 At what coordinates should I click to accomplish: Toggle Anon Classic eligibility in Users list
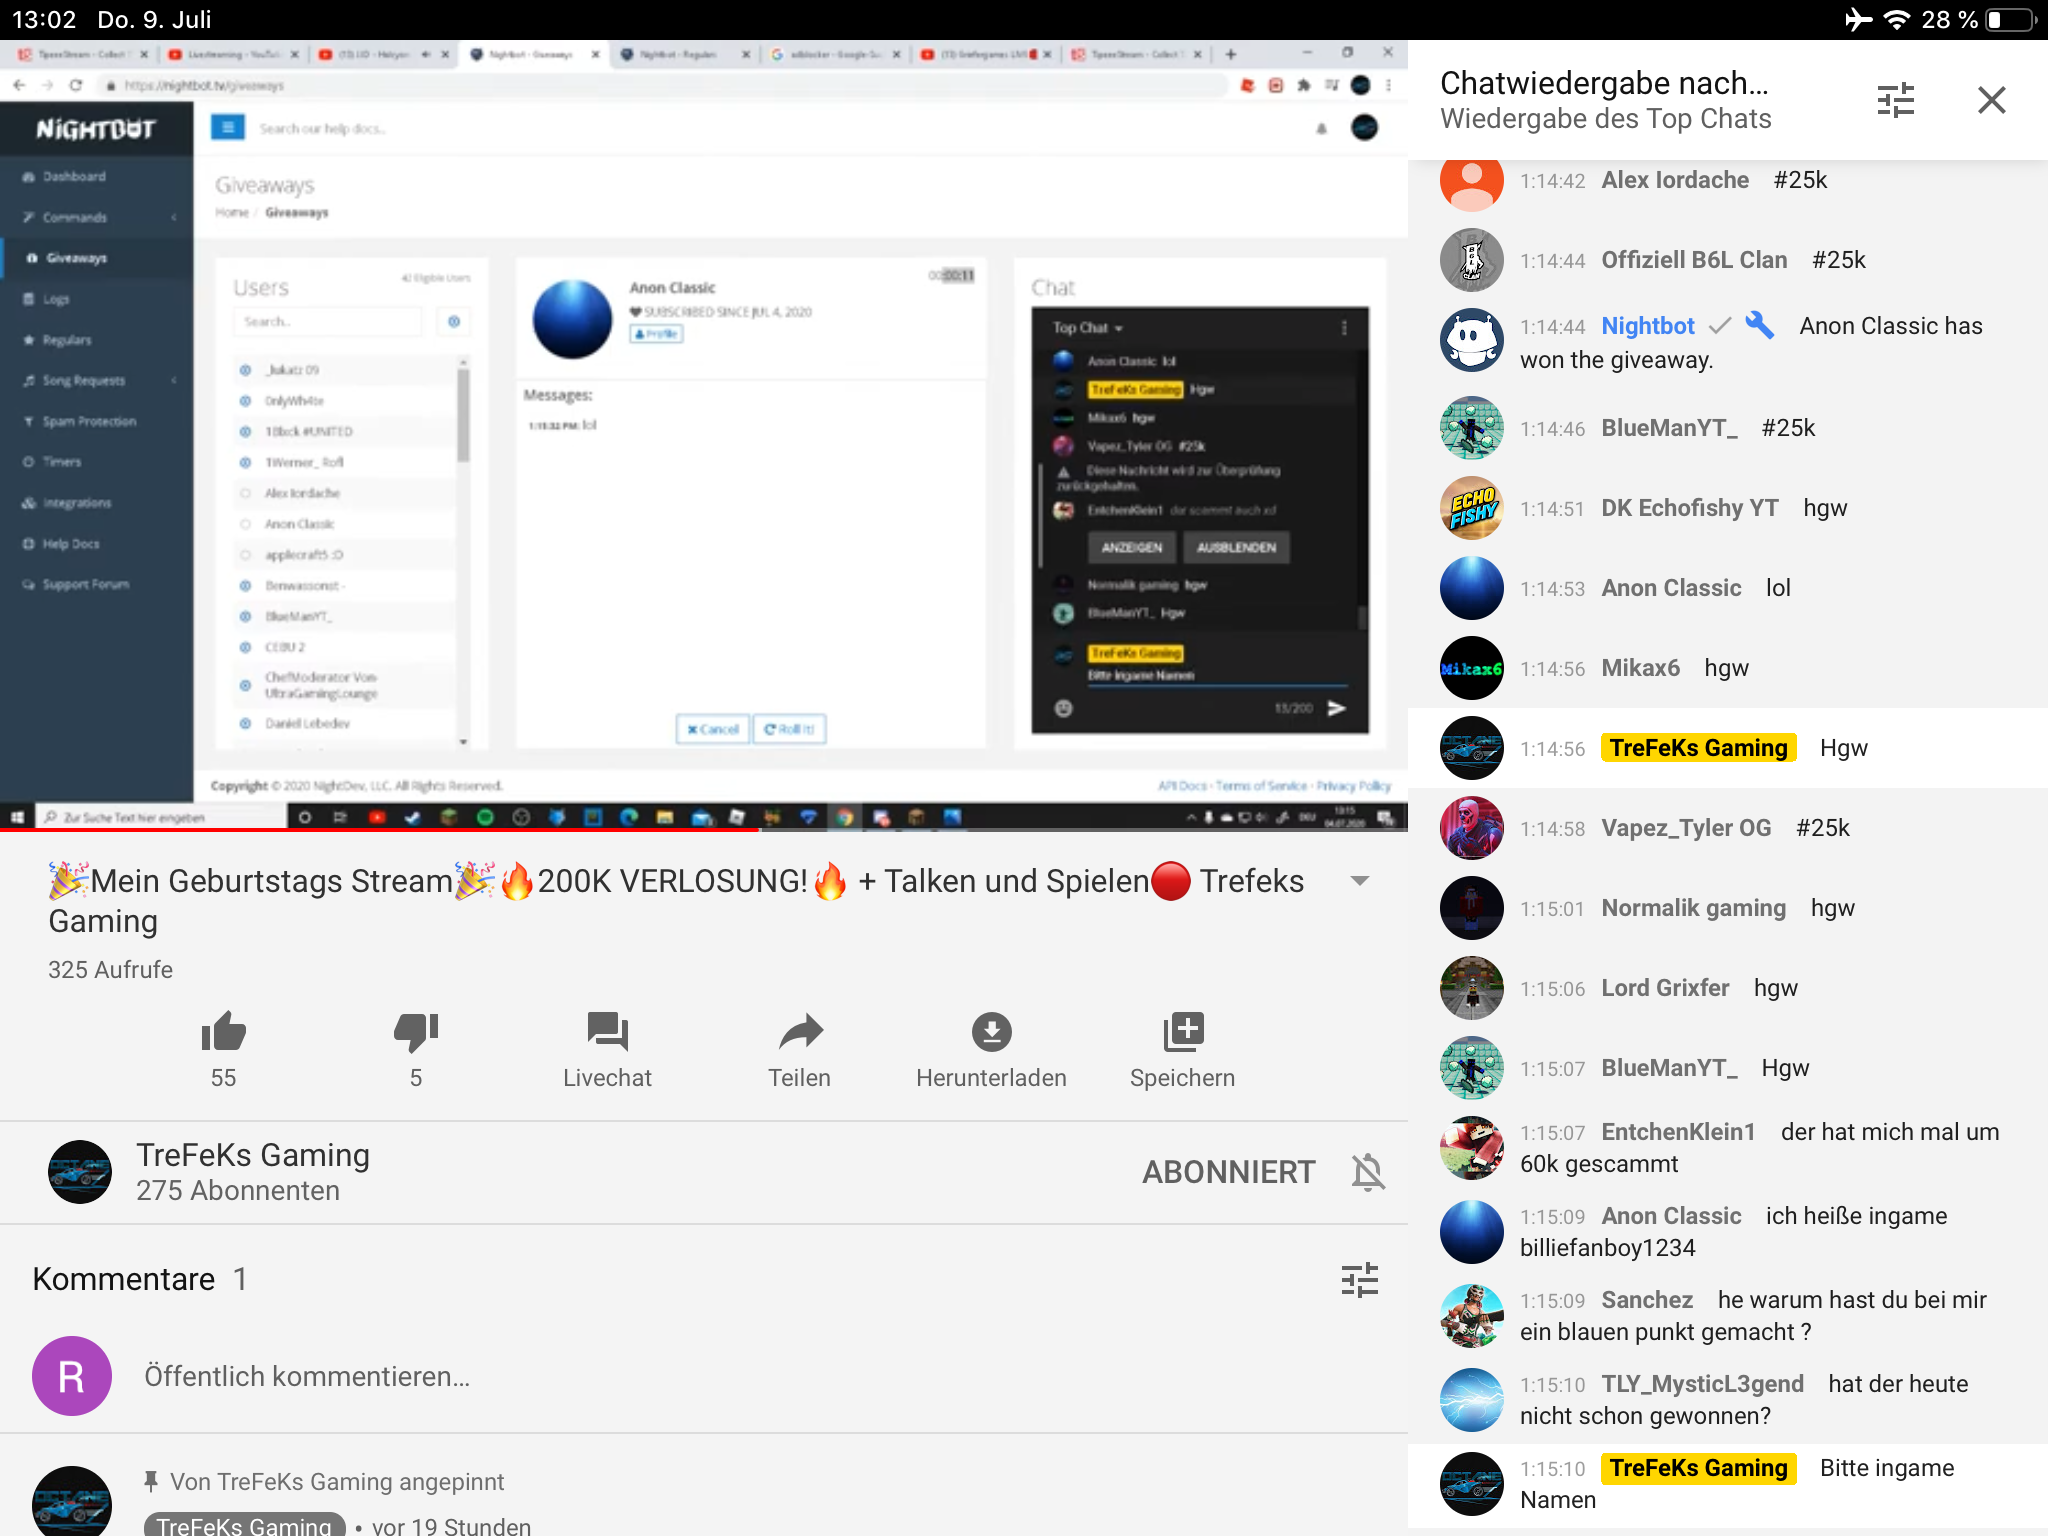(x=245, y=524)
